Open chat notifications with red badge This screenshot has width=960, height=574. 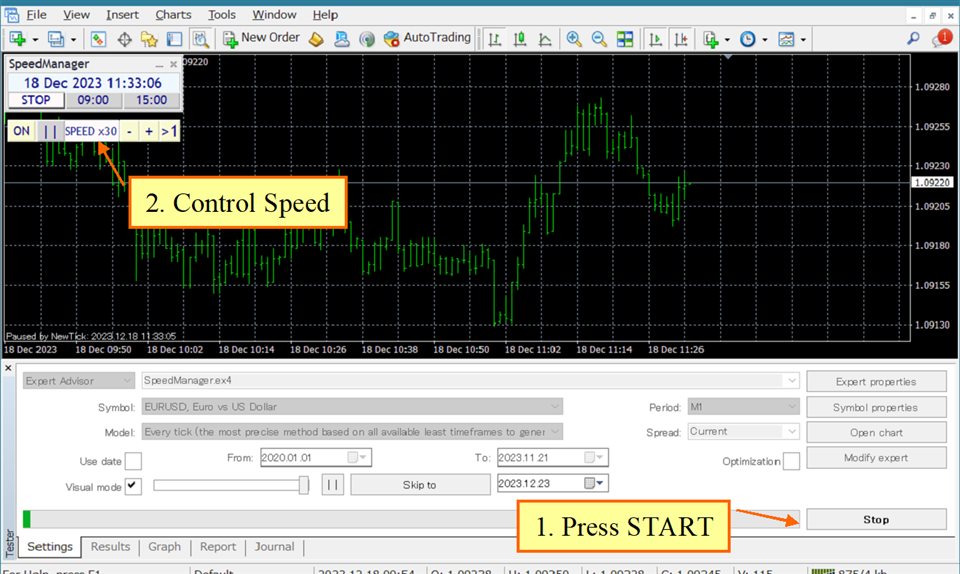(940, 39)
